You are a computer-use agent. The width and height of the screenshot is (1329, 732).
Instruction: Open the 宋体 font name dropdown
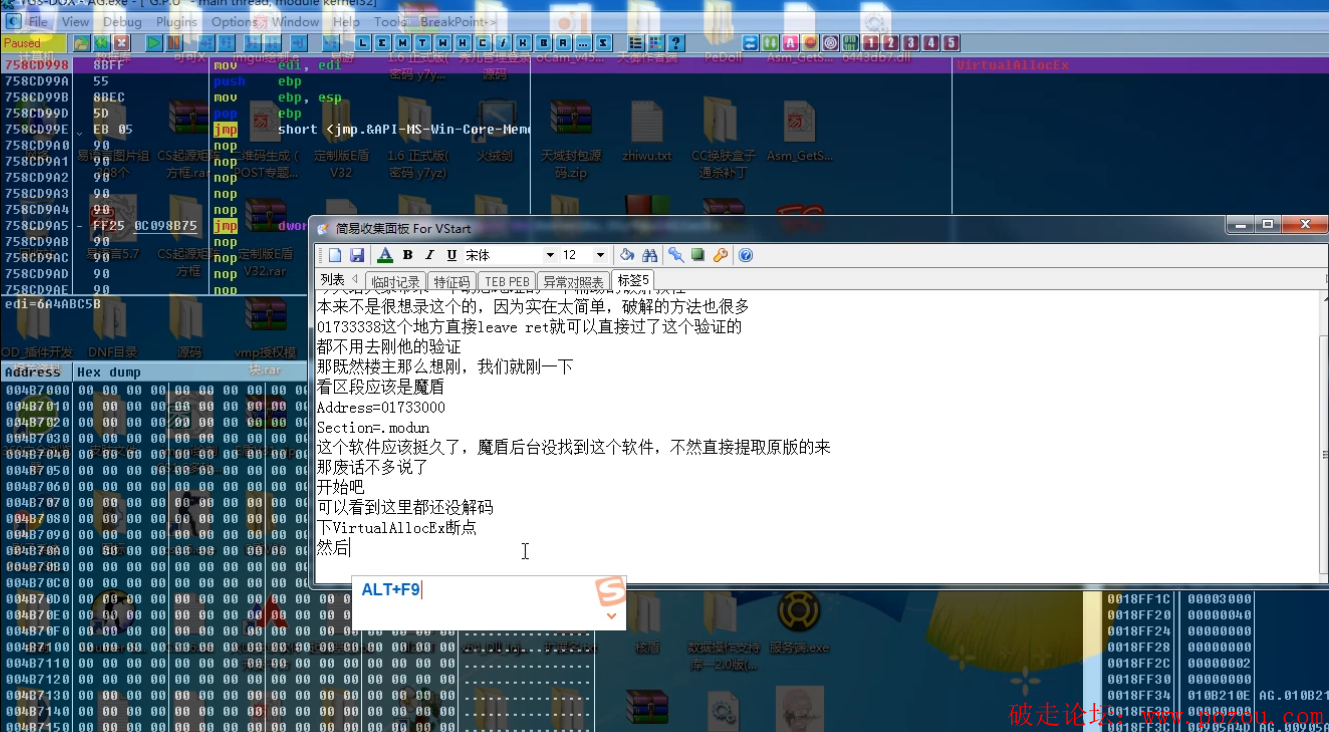click(549, 255)
